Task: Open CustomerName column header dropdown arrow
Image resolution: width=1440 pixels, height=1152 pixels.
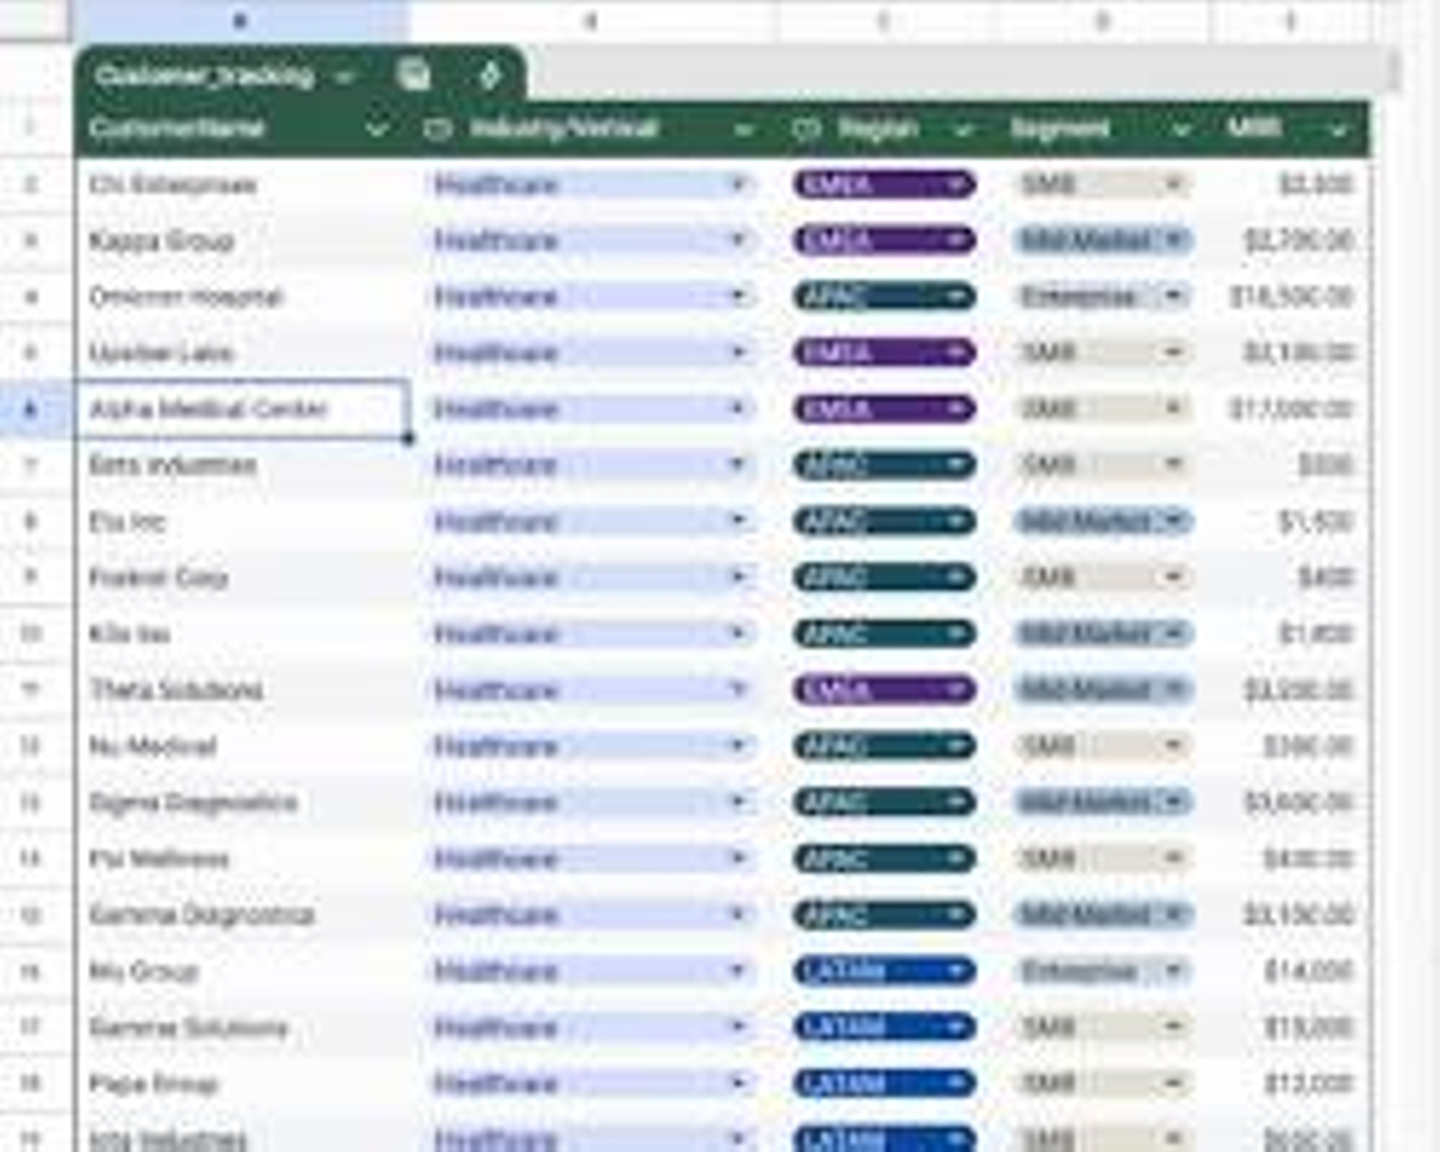Action: click(377, 130)
